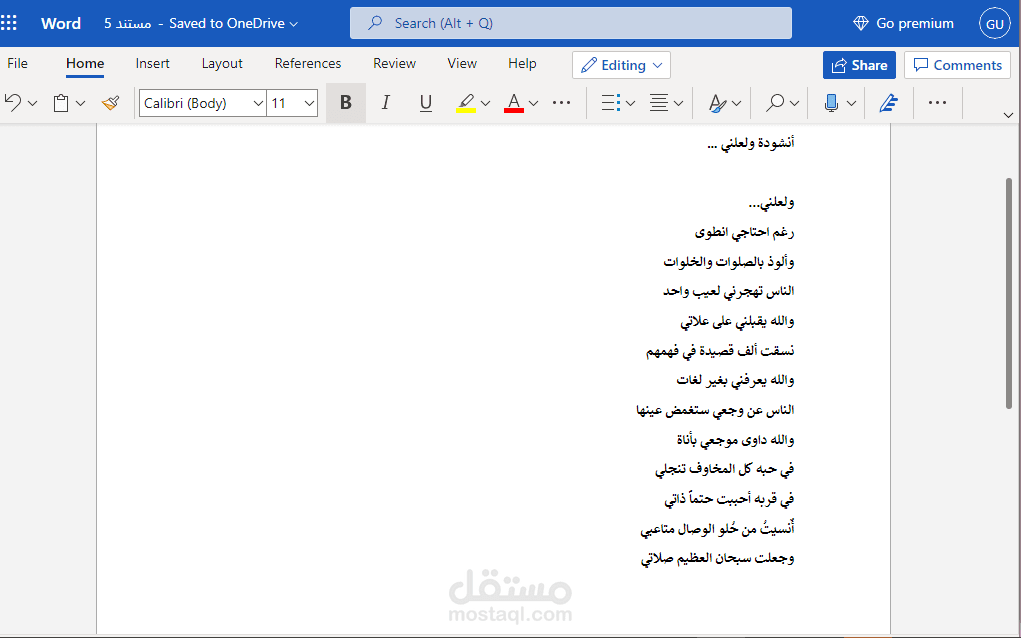This screenshot has width=1021, height=638.
Task: Open the app launcher waffle icon
Action: [9, 23]
